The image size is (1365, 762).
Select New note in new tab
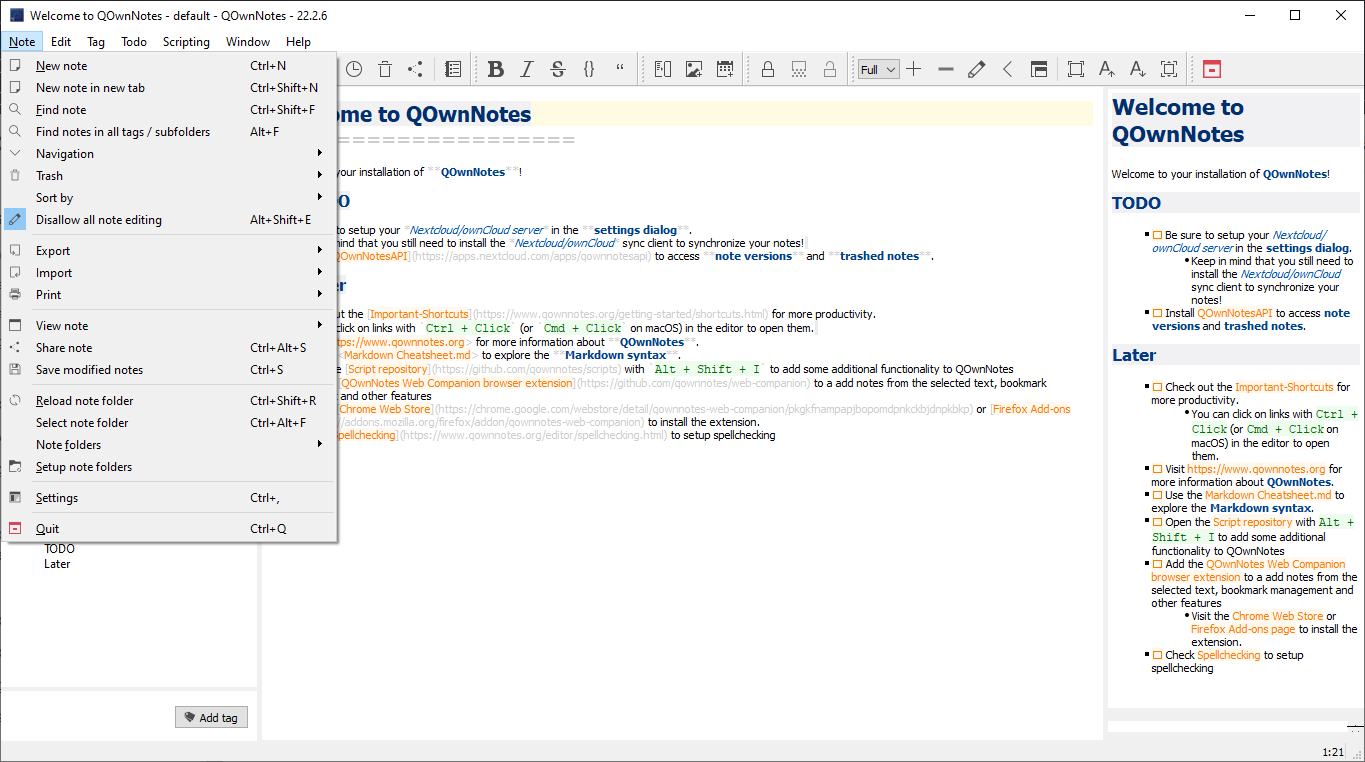tap(169, 88)
